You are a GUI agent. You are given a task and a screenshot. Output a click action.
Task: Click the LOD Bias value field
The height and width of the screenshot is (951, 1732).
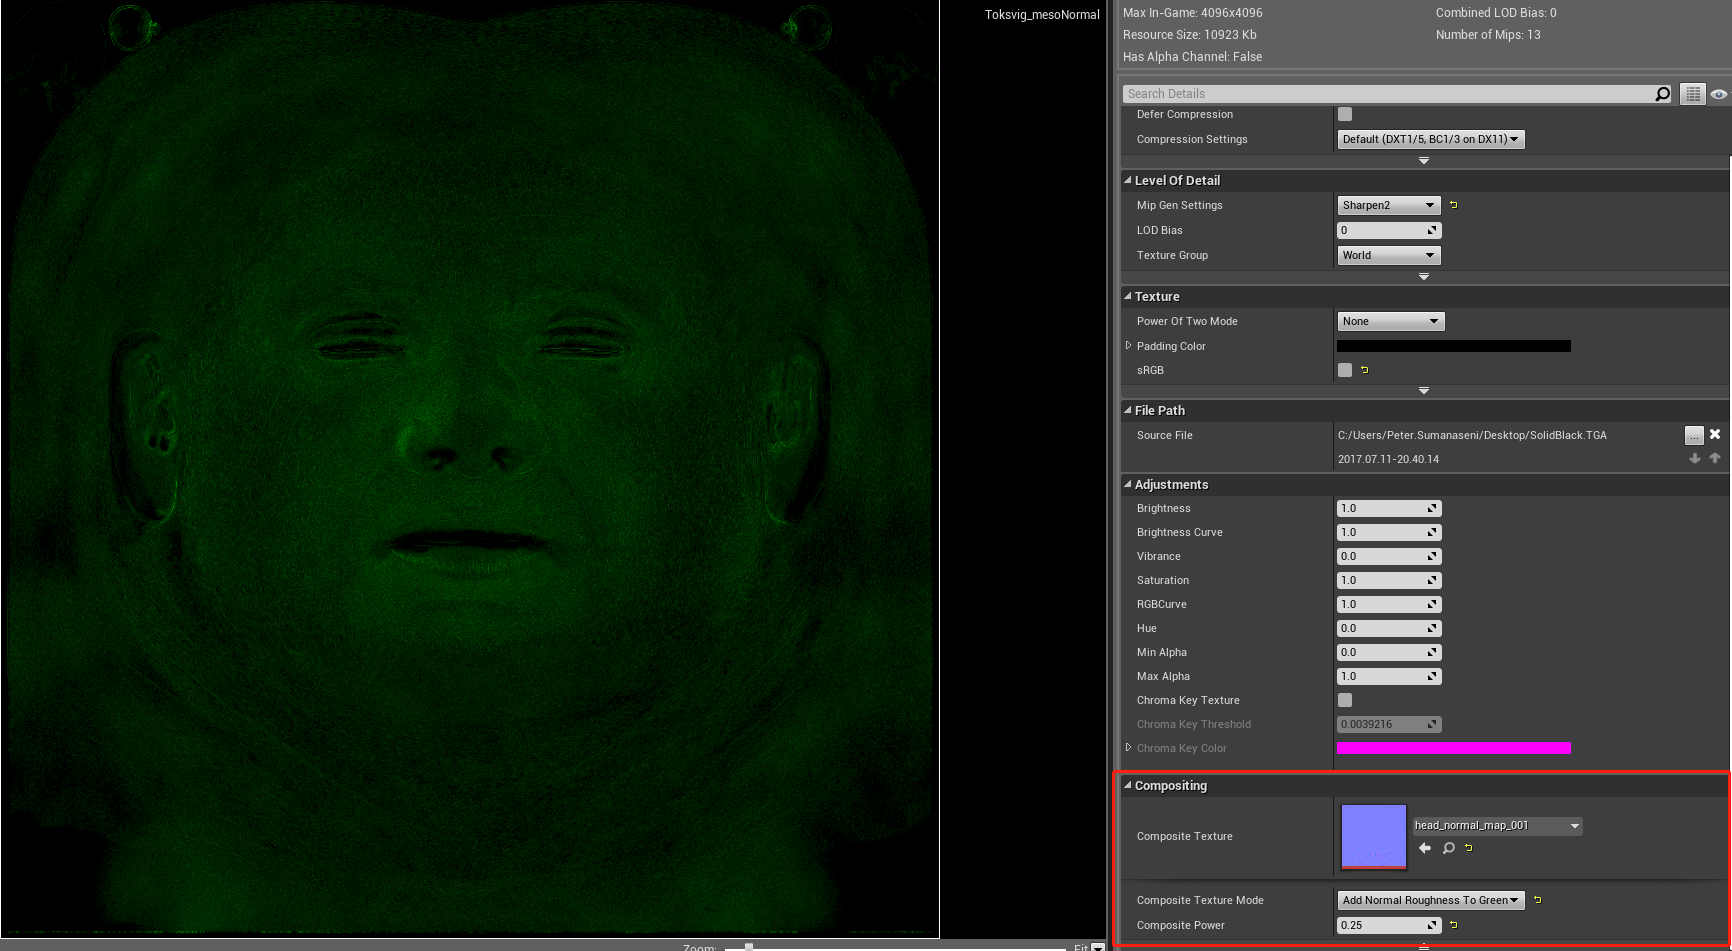[1389, 230]
